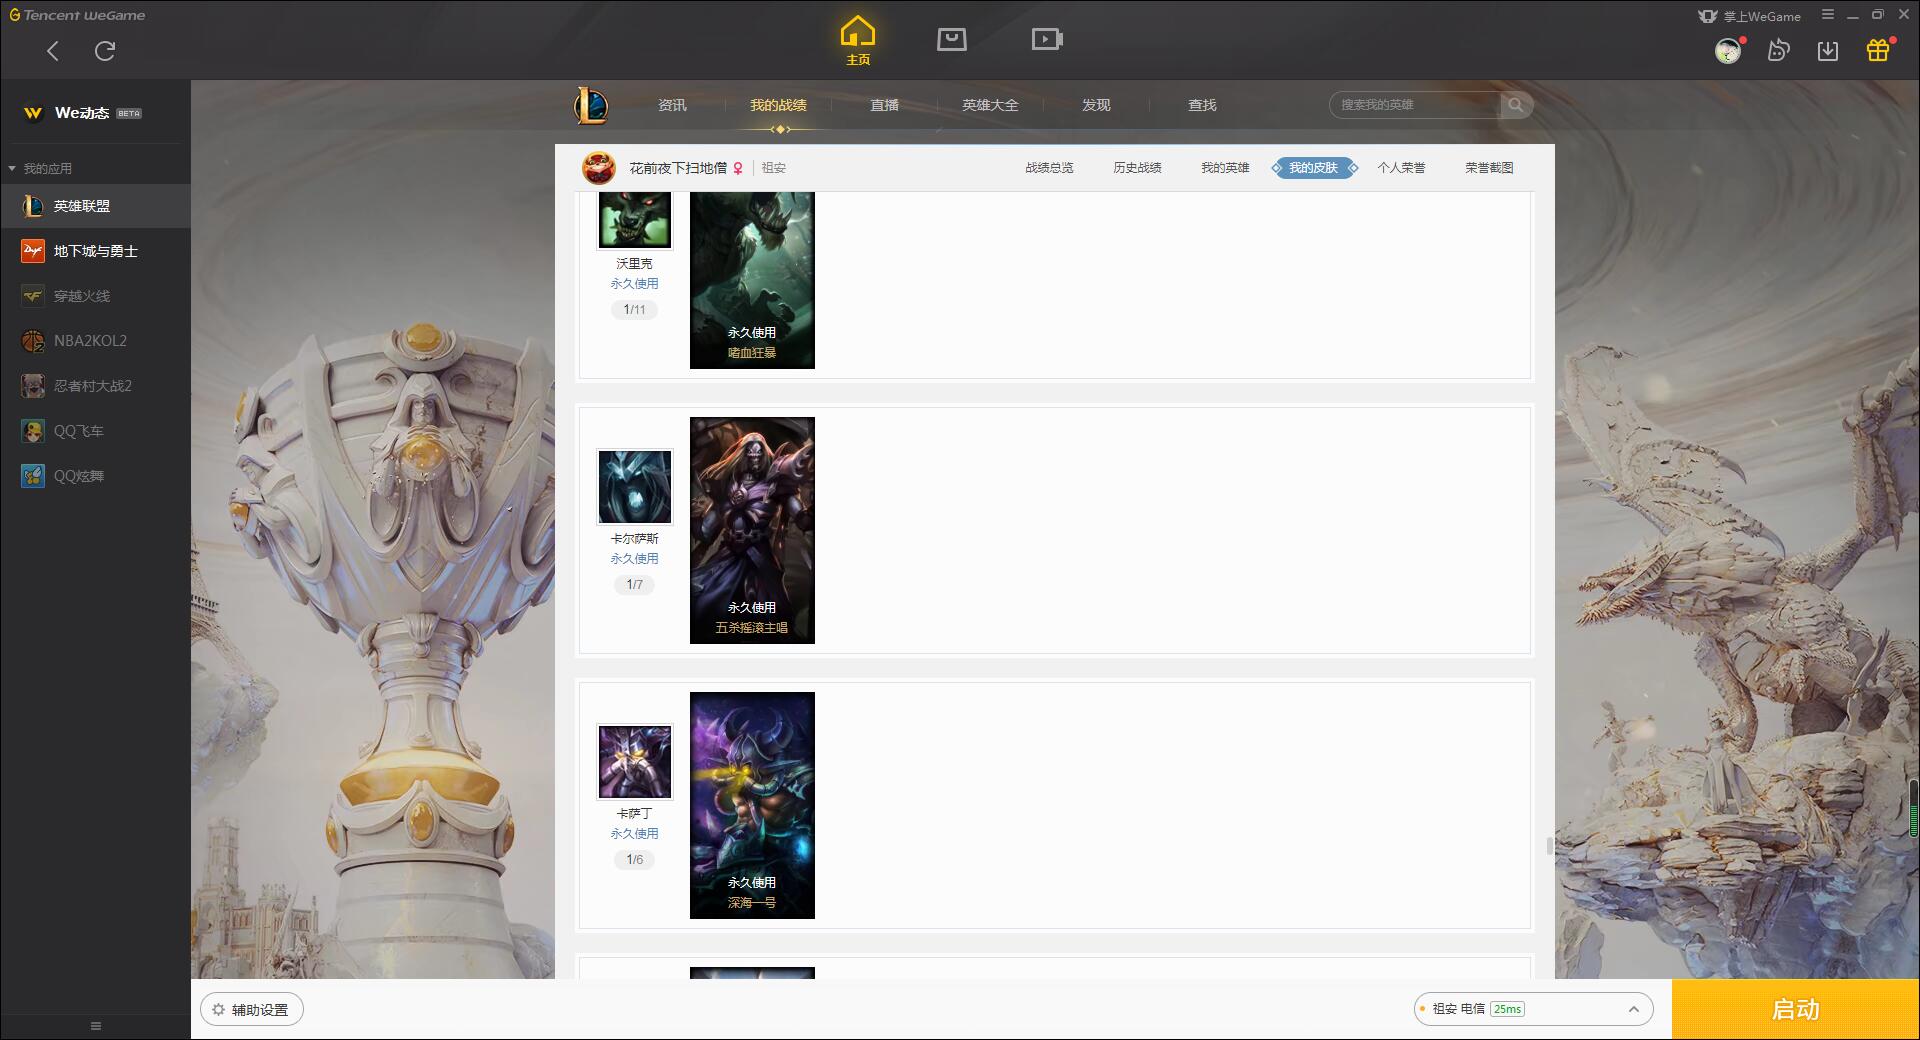Switch to 战绩总览 sub-tab
Screen dimensions: 1920x1040
tap(1049, 168)
